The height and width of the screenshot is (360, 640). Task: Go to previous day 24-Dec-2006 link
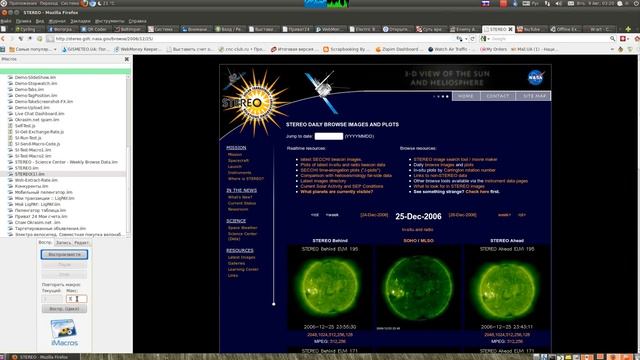374,215
